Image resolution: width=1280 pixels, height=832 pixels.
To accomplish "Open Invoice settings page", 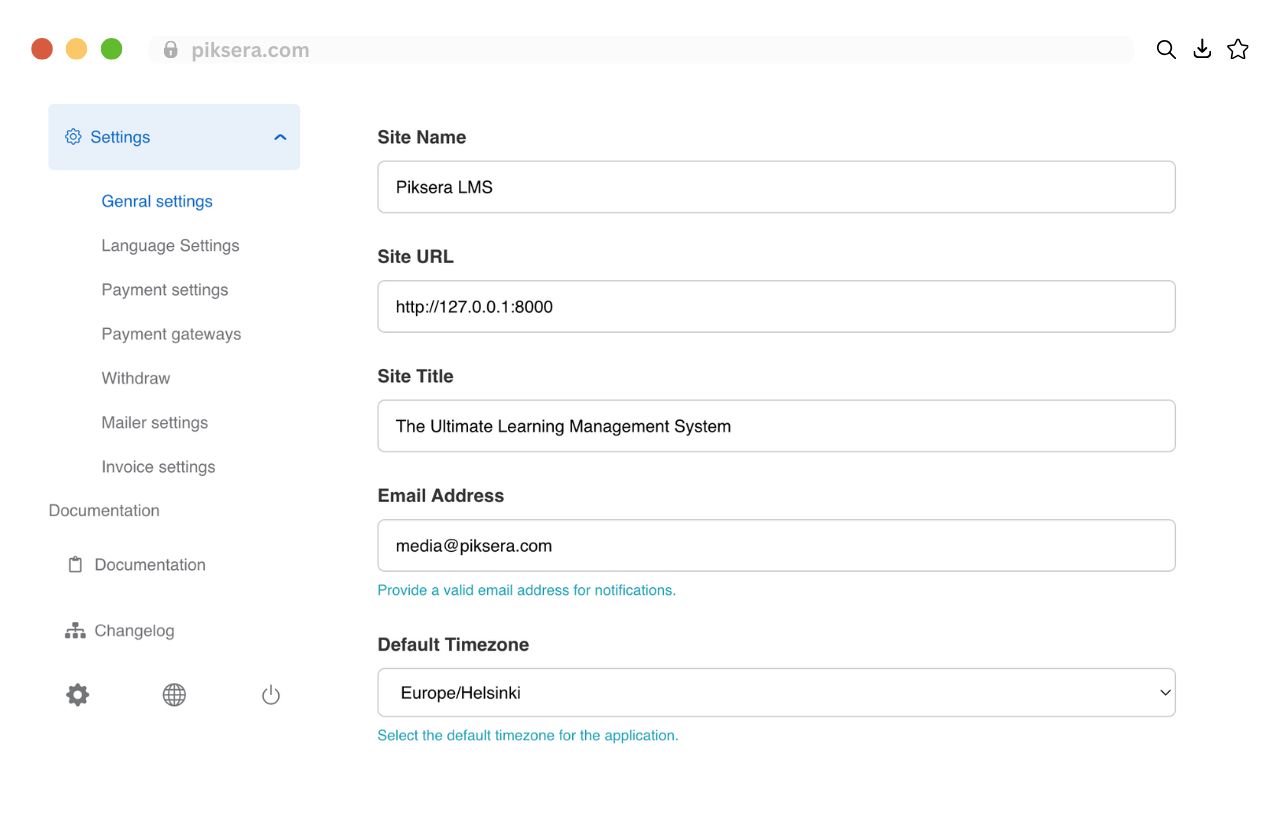I will click(158, 467).
